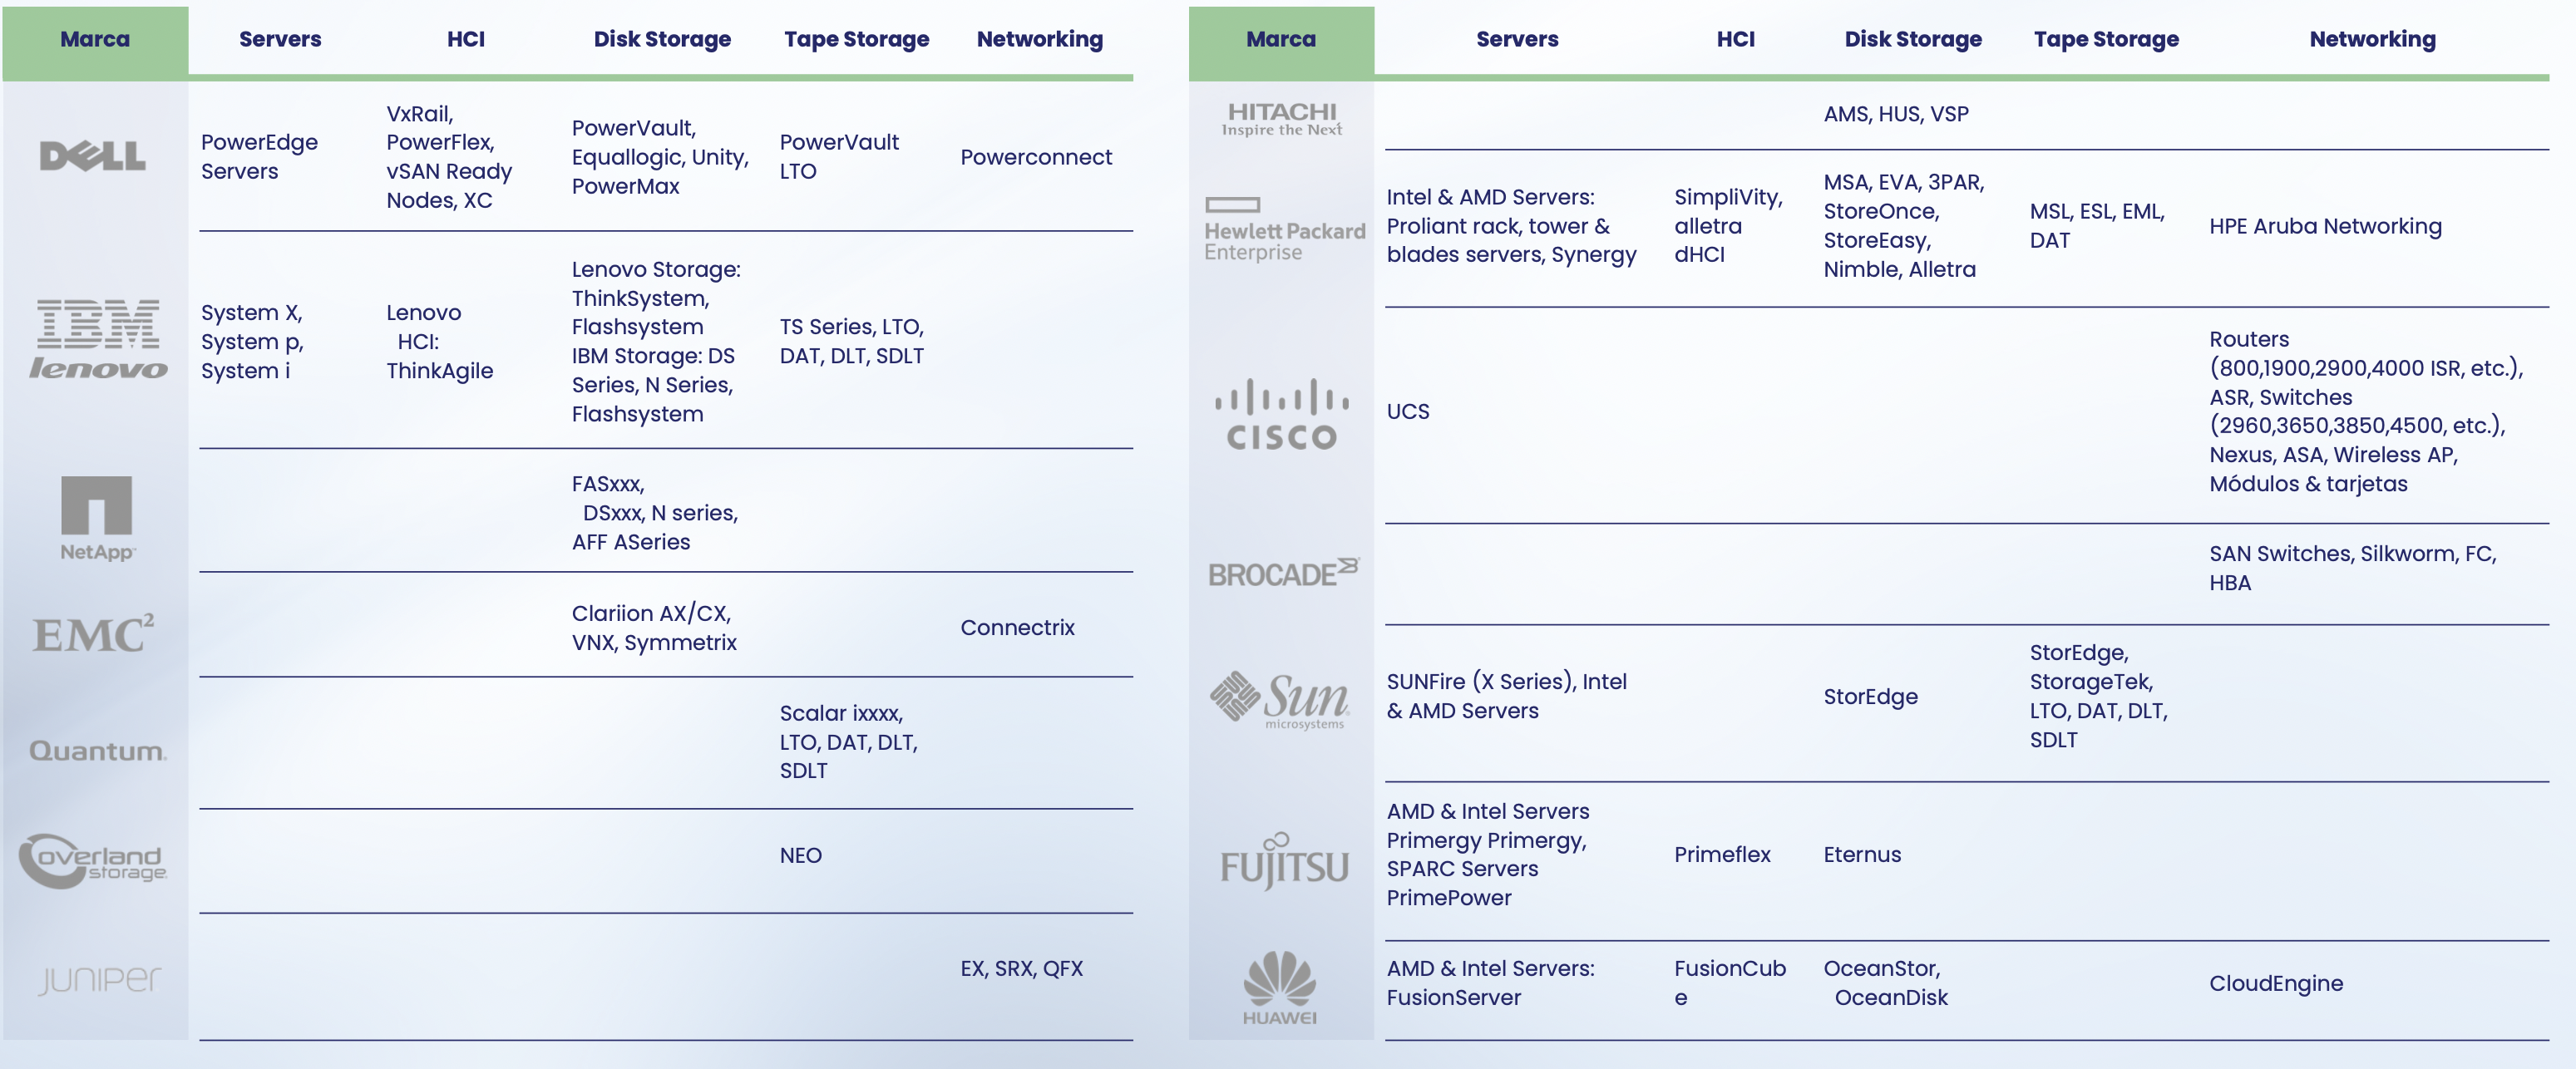
Task: Click the HPE Aruba Networking text
Action: click(2325, 227)
